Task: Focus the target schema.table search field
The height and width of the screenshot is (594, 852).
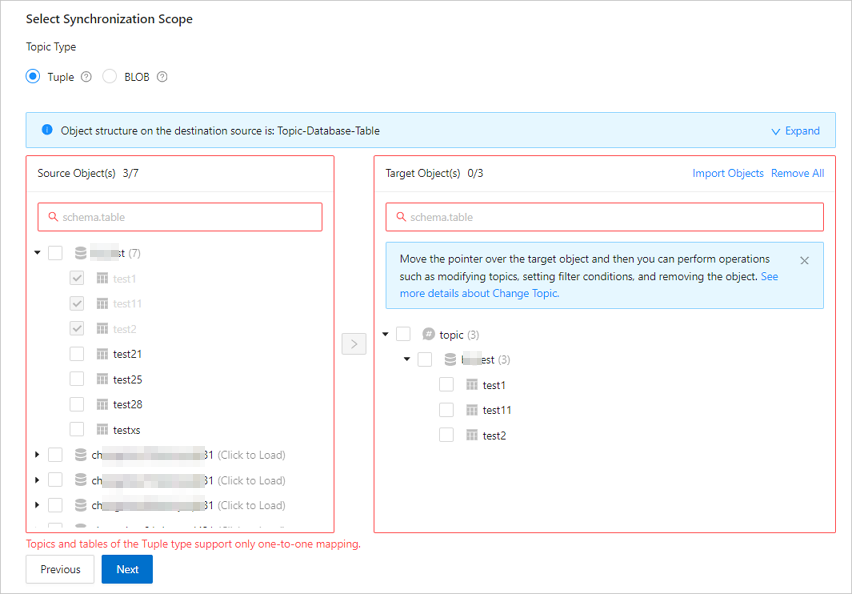Action: click(604, 217)
